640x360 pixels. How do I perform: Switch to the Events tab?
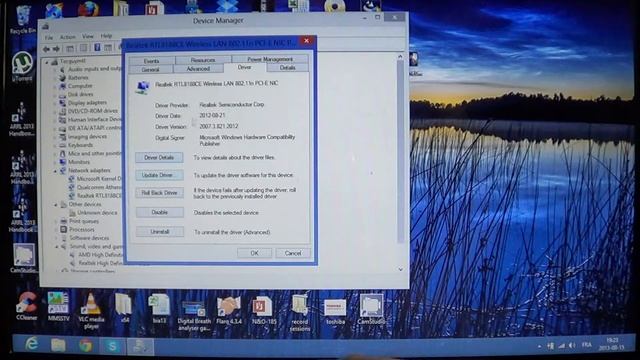(x=151, y=61)
